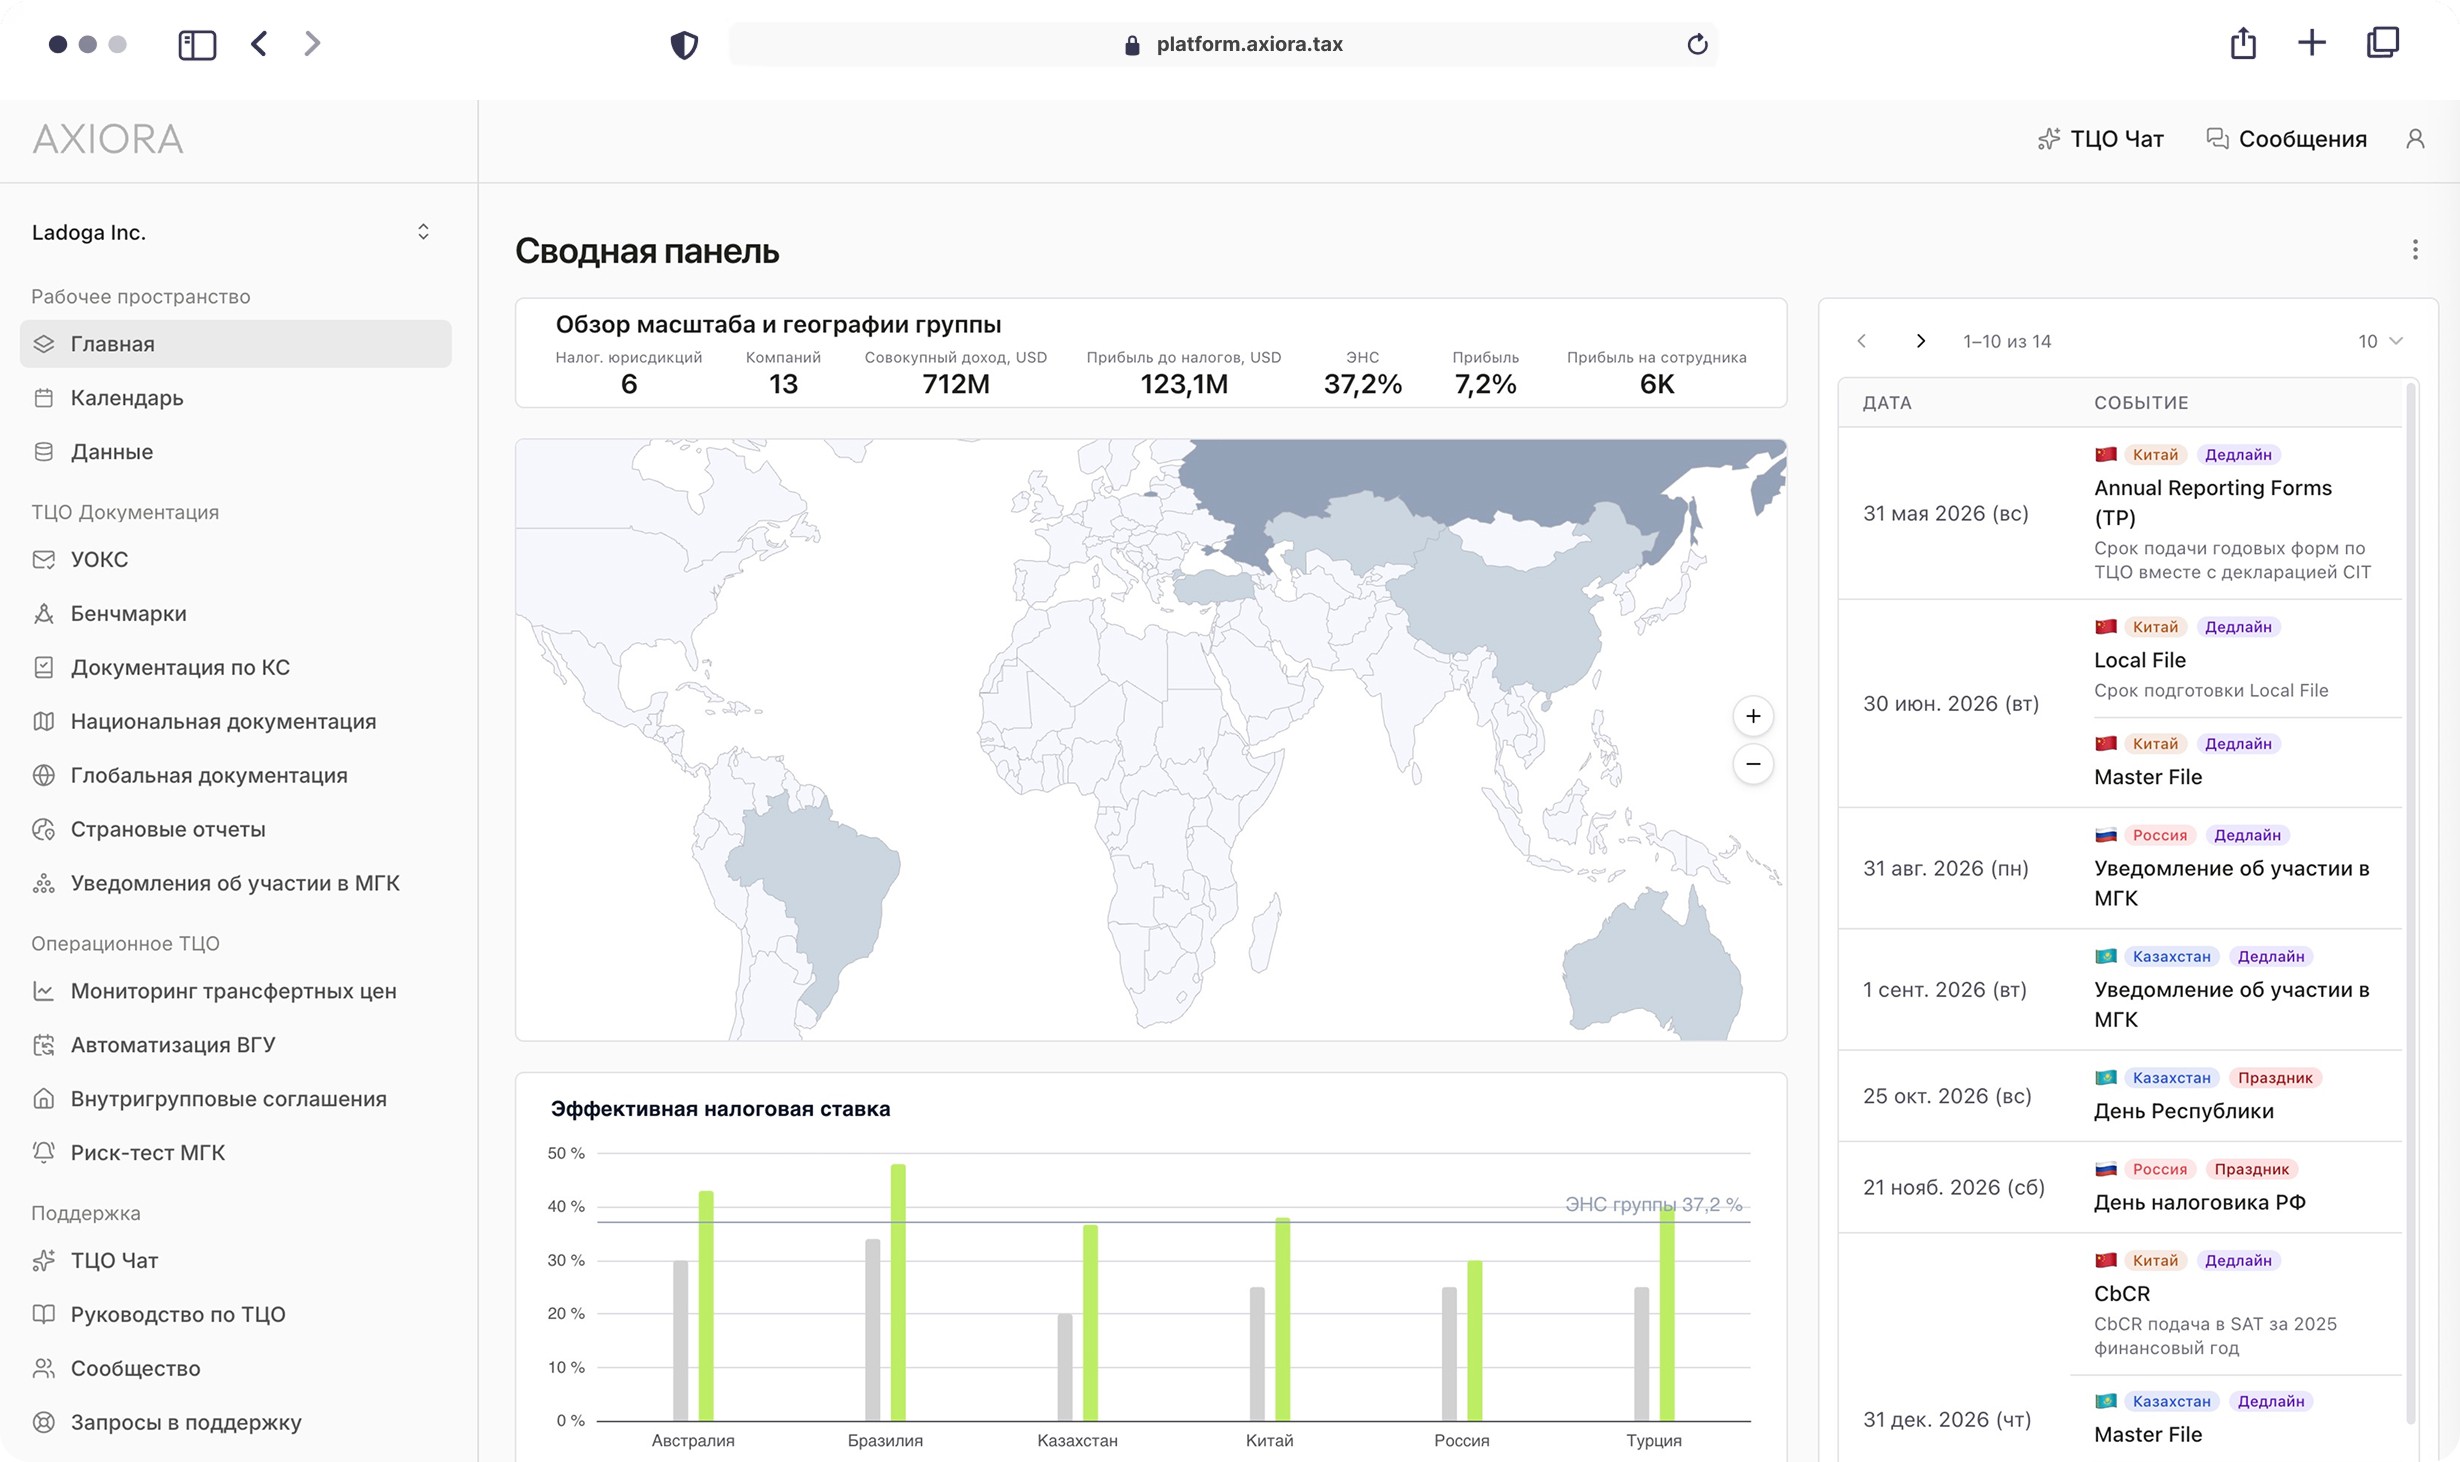Open Данные in the sidebar
This screenshot has height=1462, width=2460.
pyautogui.click(x=236, y=452)
